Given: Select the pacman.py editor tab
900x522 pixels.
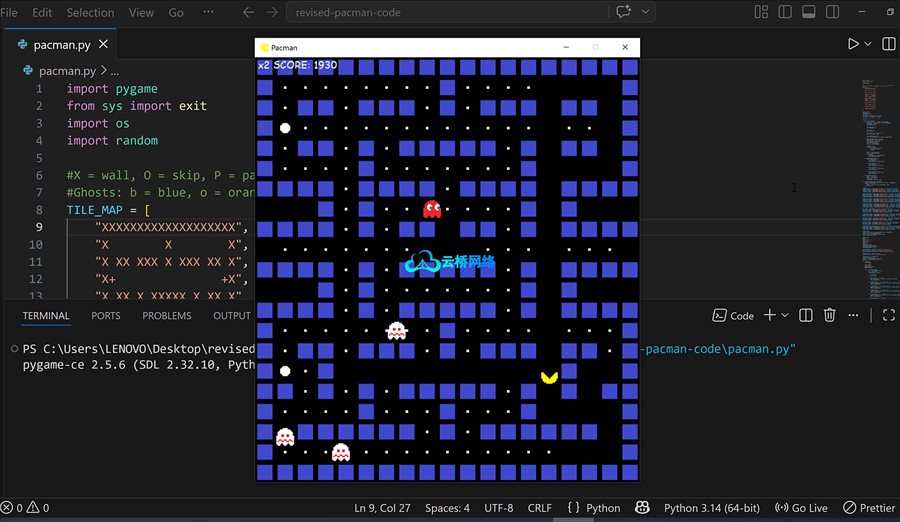Looking at the screenshot, I should pyautogui.click(x=62, y=44).
